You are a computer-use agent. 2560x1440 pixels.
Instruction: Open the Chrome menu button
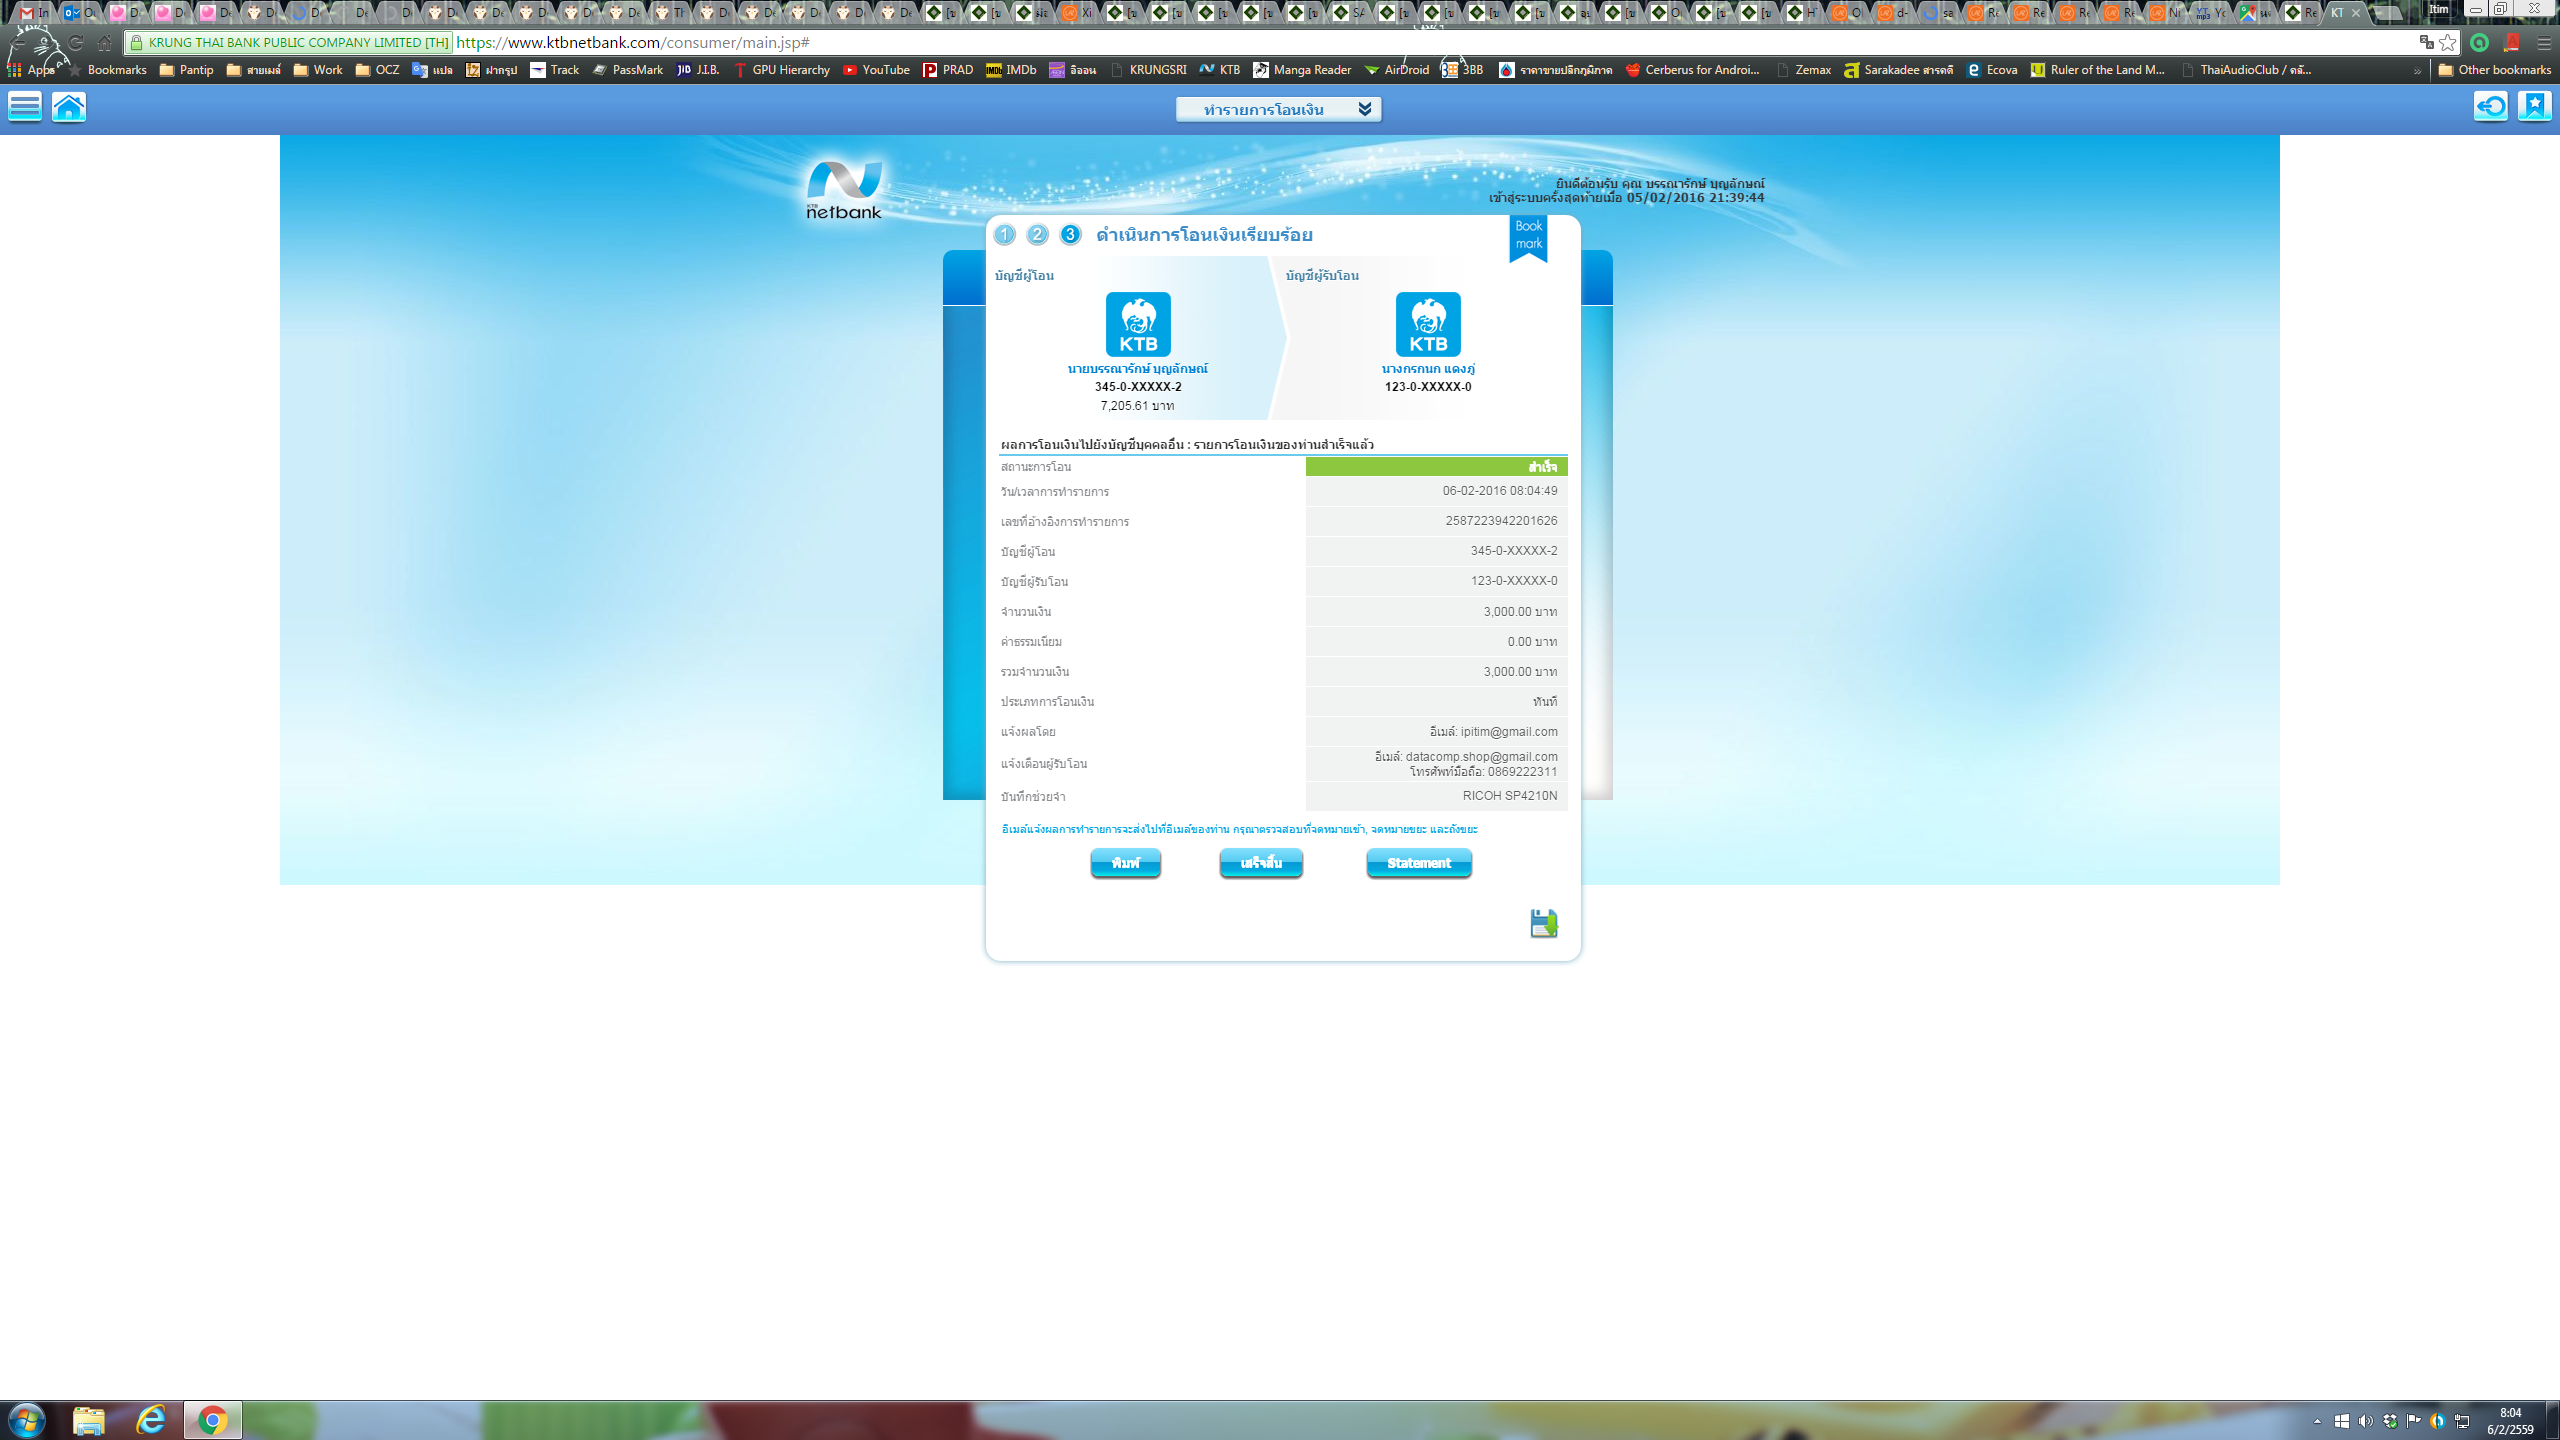coord(2543,43)
